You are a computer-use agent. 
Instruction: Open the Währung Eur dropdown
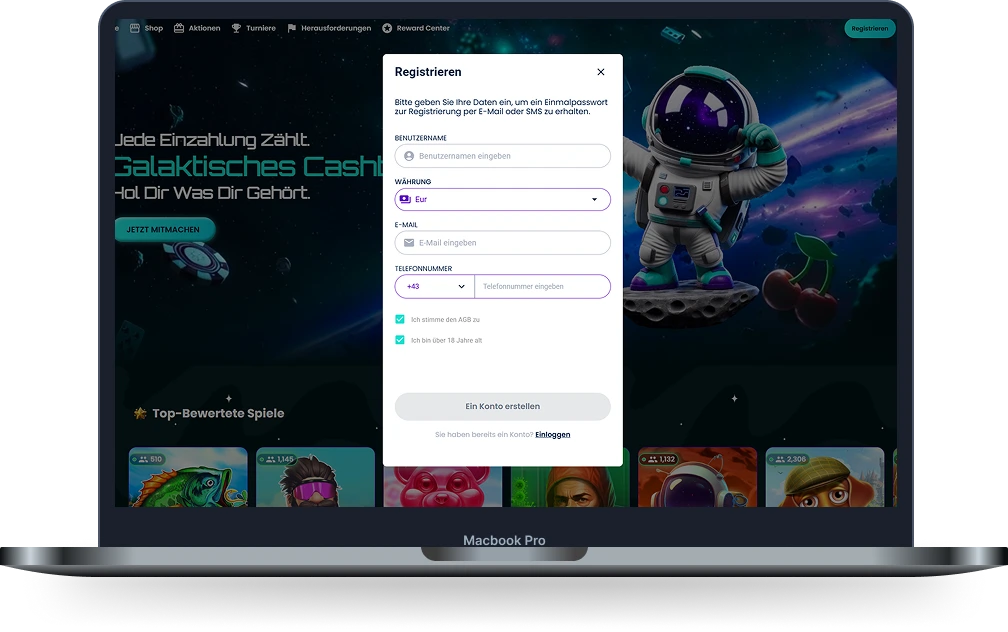click(502, 199)
